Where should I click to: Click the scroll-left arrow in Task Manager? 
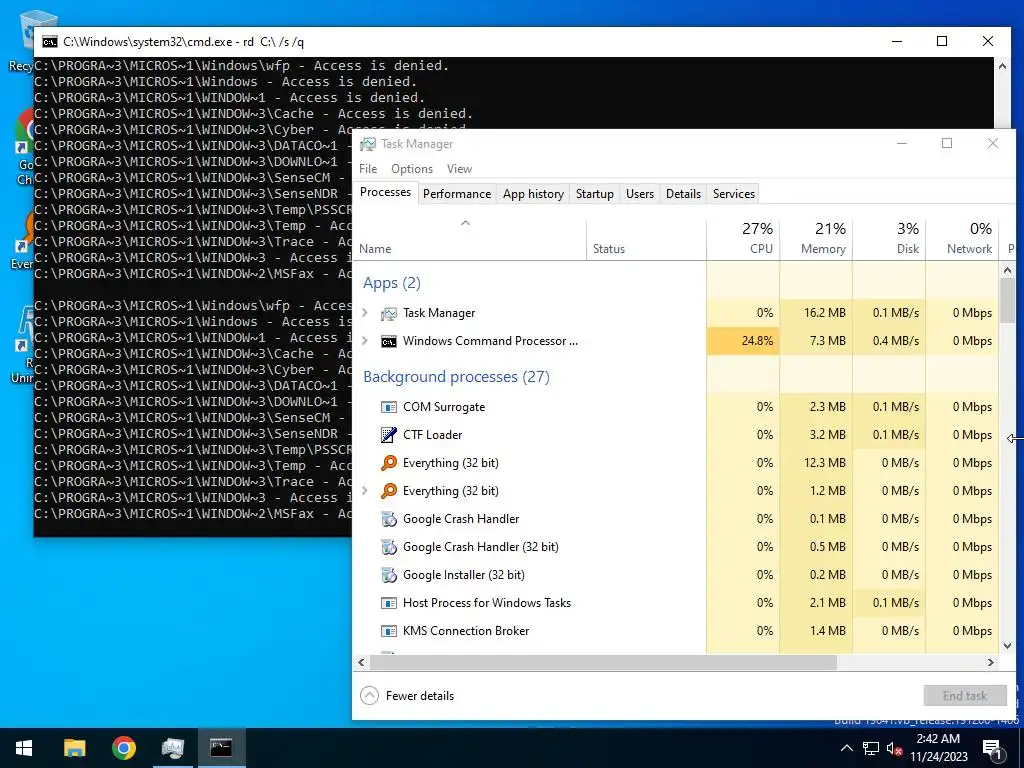(x=361, y=663)
